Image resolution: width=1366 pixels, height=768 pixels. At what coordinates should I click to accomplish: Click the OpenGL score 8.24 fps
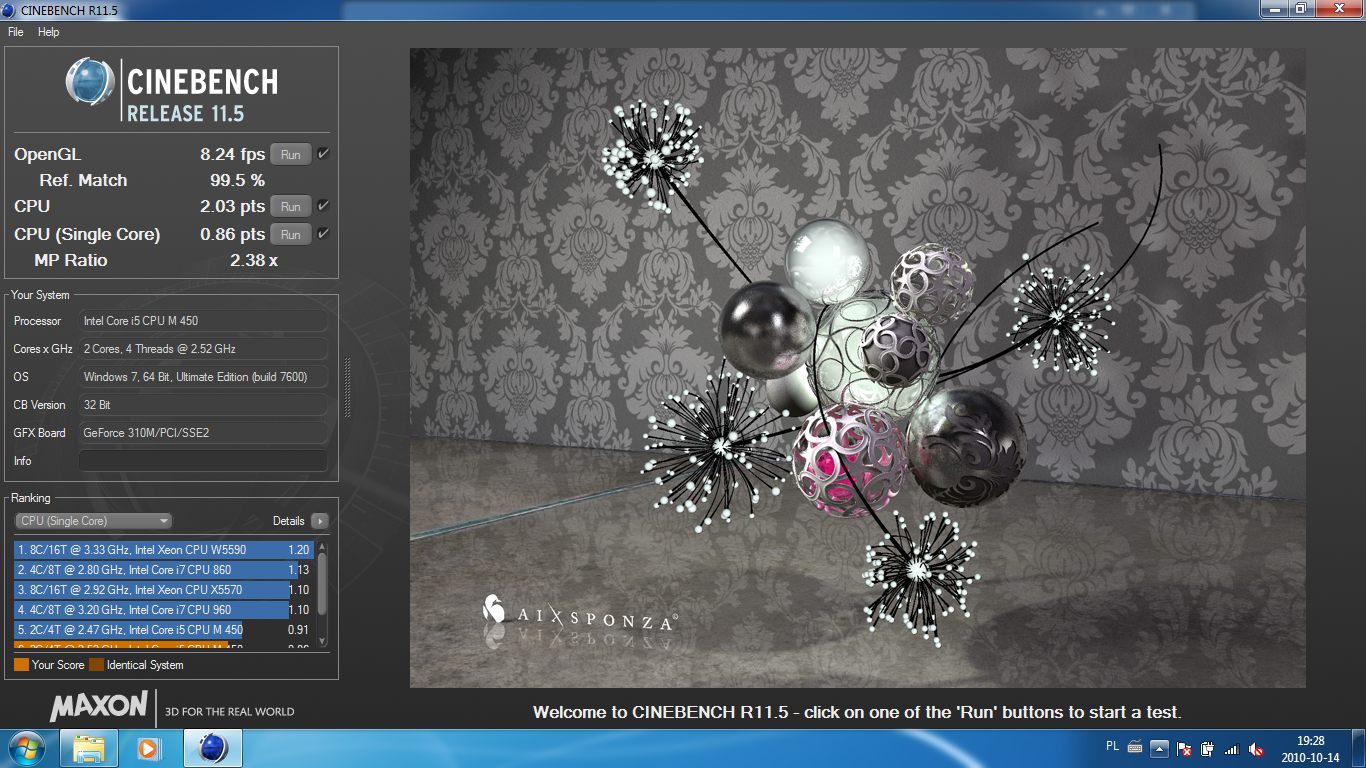tap(233, 155)
